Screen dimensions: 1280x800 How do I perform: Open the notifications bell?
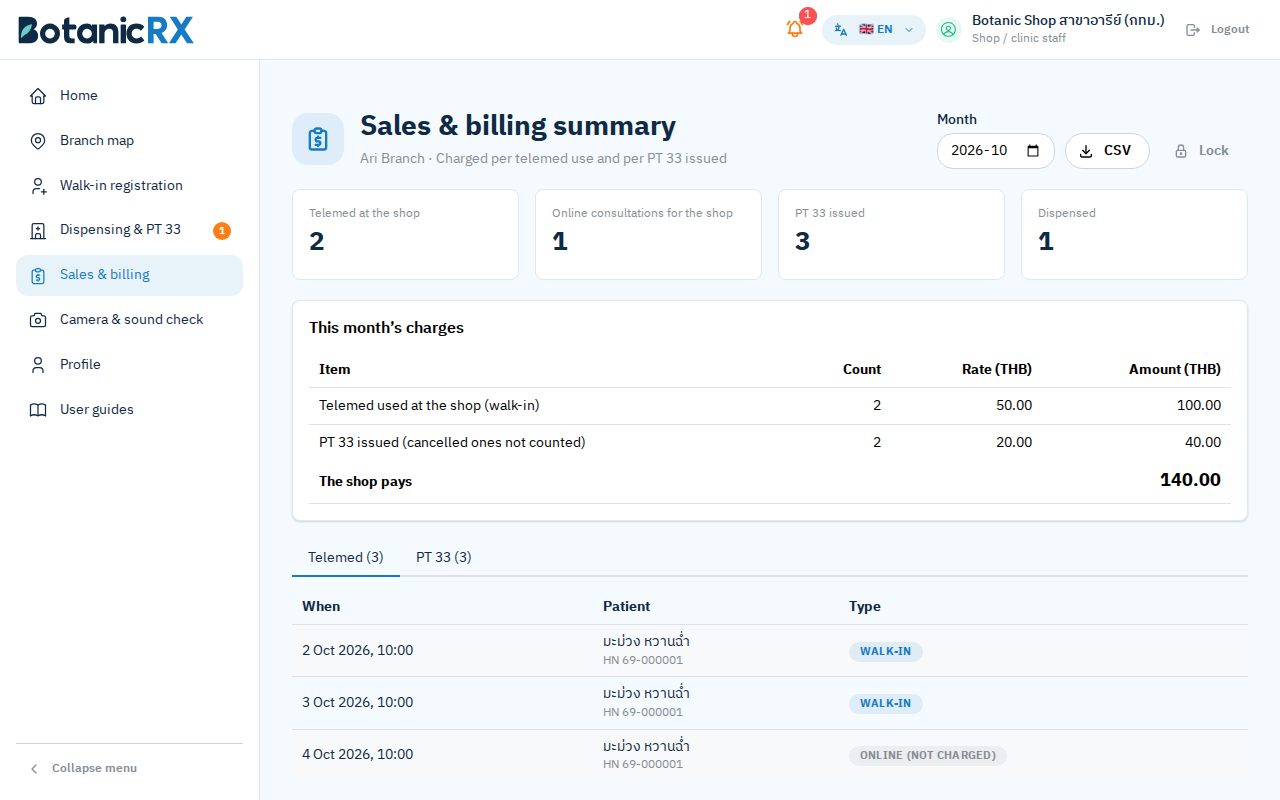[795, 29]
